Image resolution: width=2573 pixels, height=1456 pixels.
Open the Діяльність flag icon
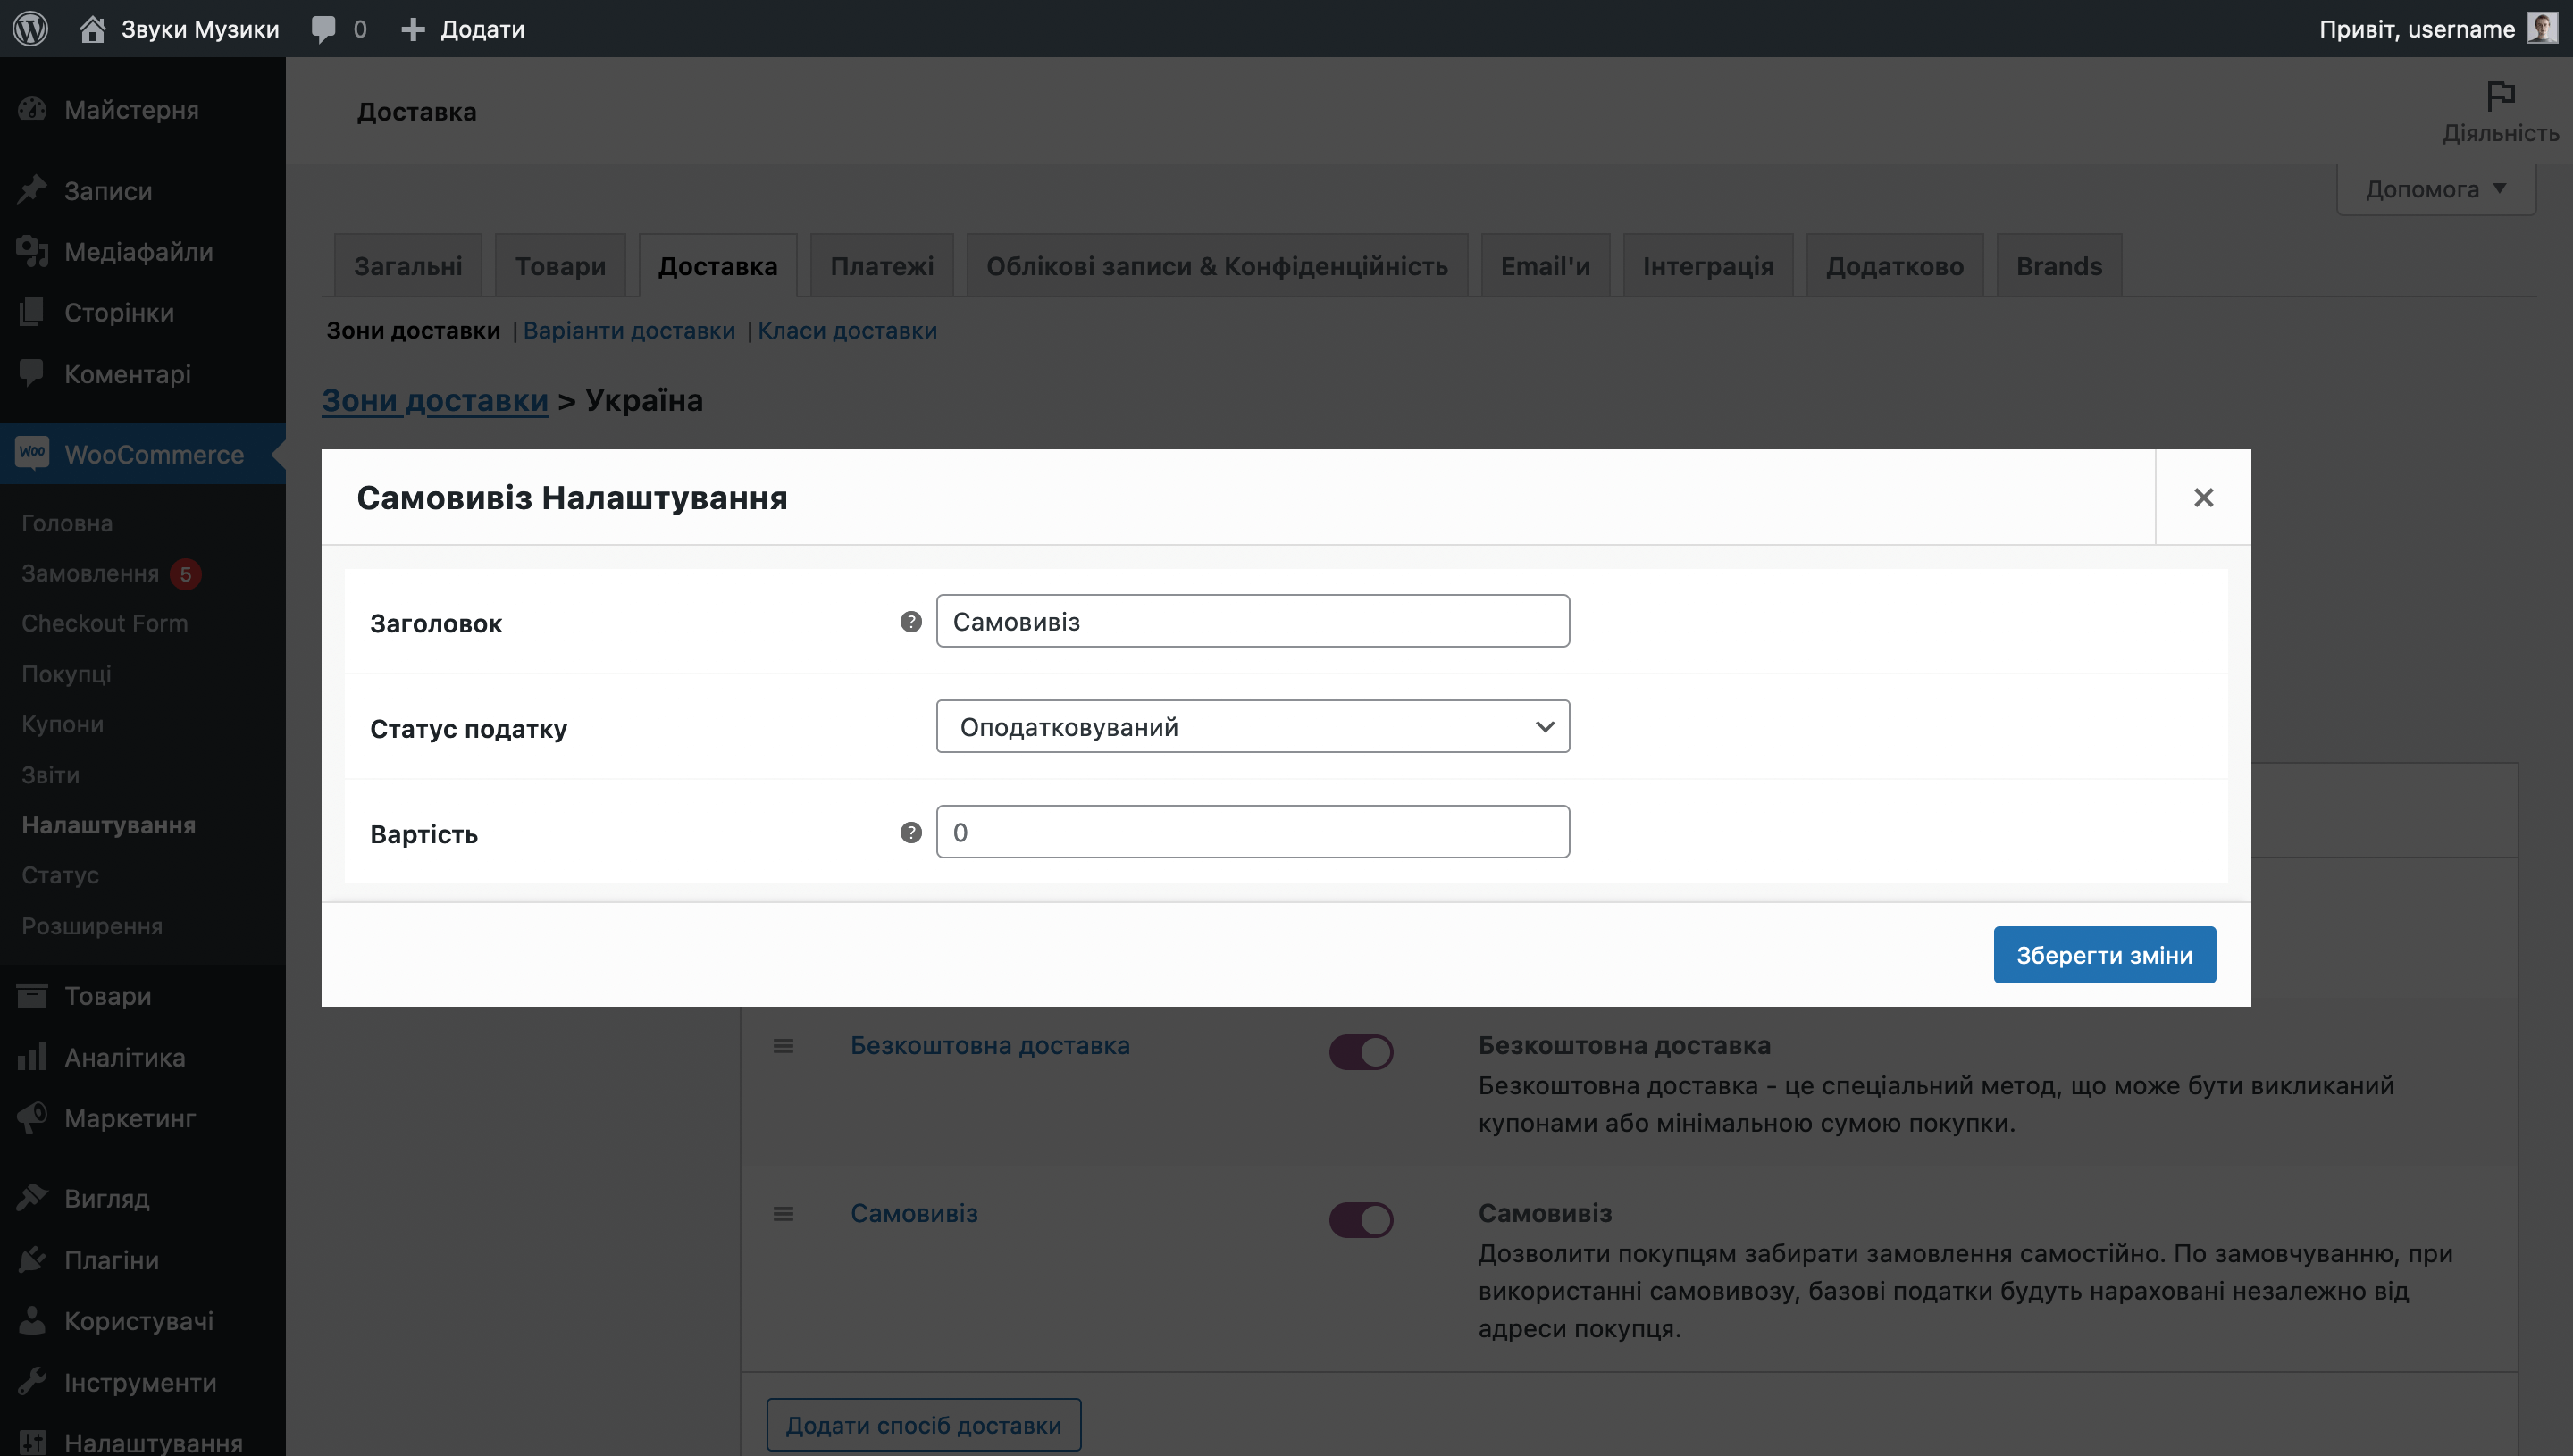[x=2500, y=96]
